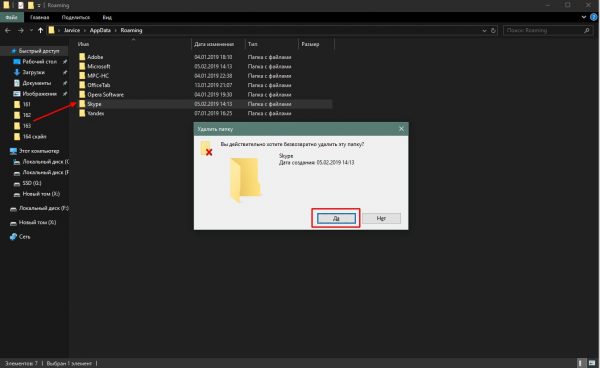The image size is (600, 368).
Task: Select the Yandex folder icon
Action: [x=82, y=113]
